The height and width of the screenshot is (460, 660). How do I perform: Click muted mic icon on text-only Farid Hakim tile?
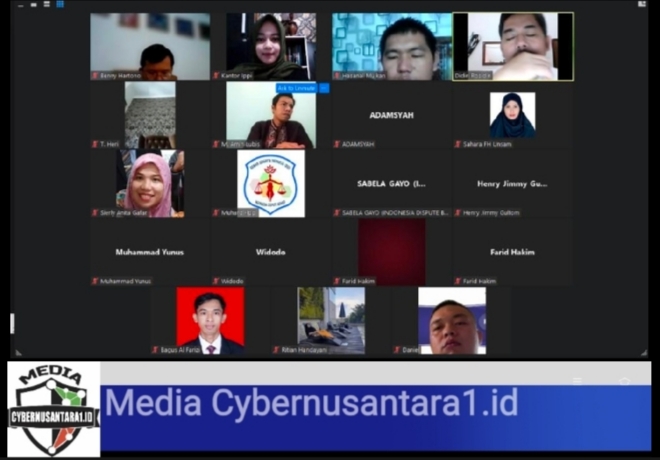[x=458, y=281]
